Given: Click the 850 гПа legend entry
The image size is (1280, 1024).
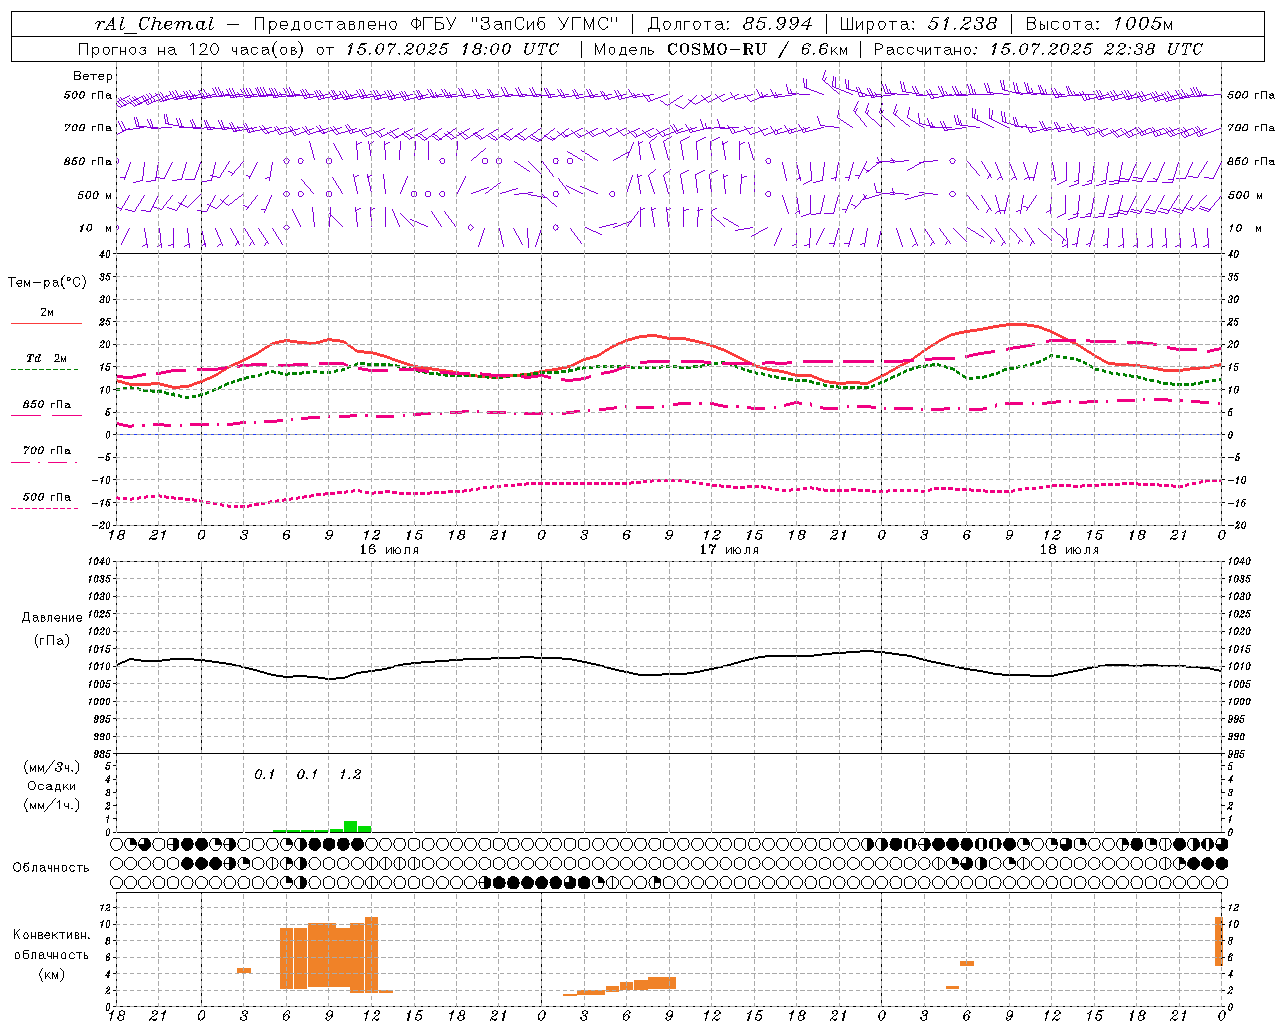Looking at the screenshot, I should 46,405.
